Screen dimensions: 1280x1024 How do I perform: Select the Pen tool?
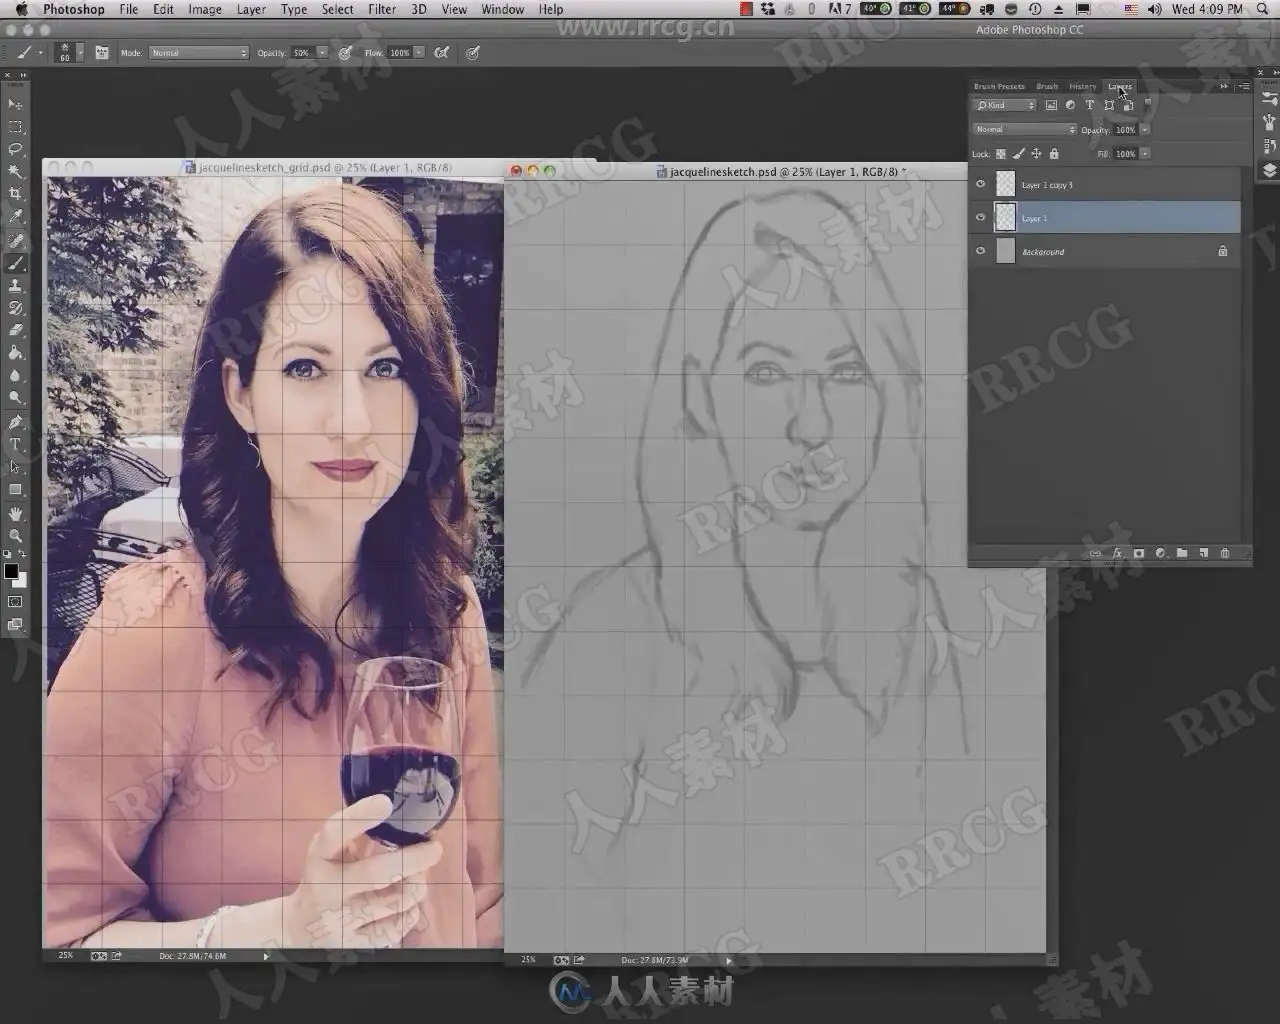click(x=15, y=422)
